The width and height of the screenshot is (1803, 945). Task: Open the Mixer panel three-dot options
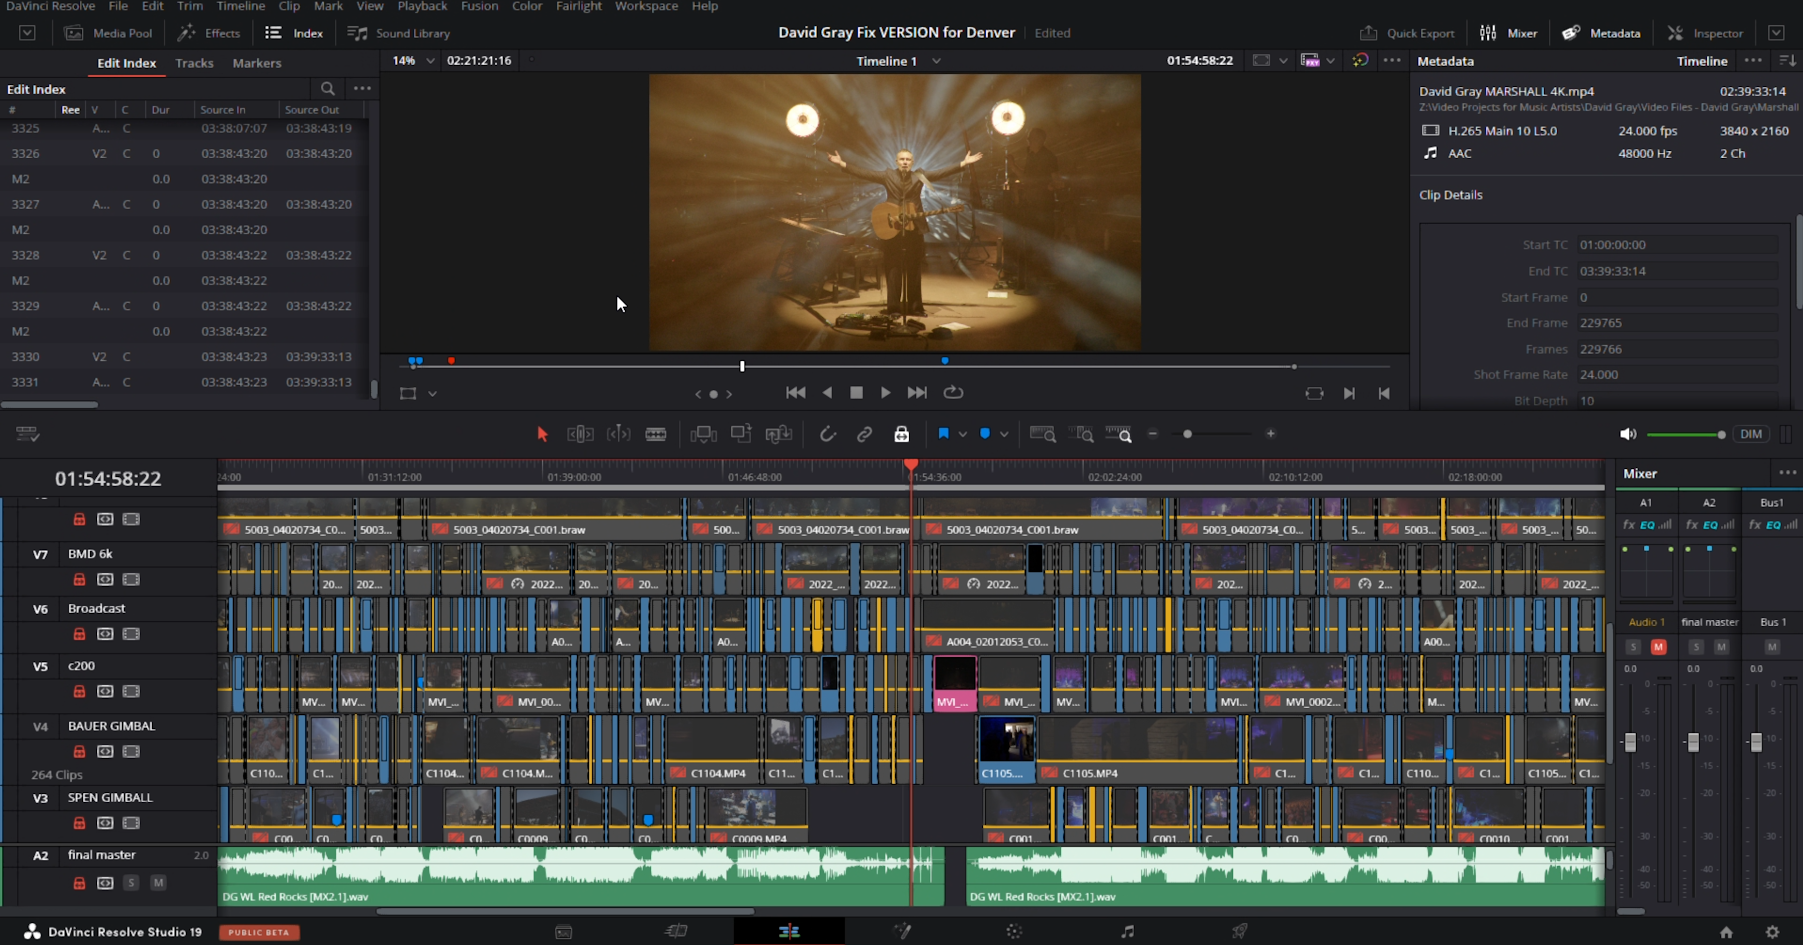(x=1787, y=473)
